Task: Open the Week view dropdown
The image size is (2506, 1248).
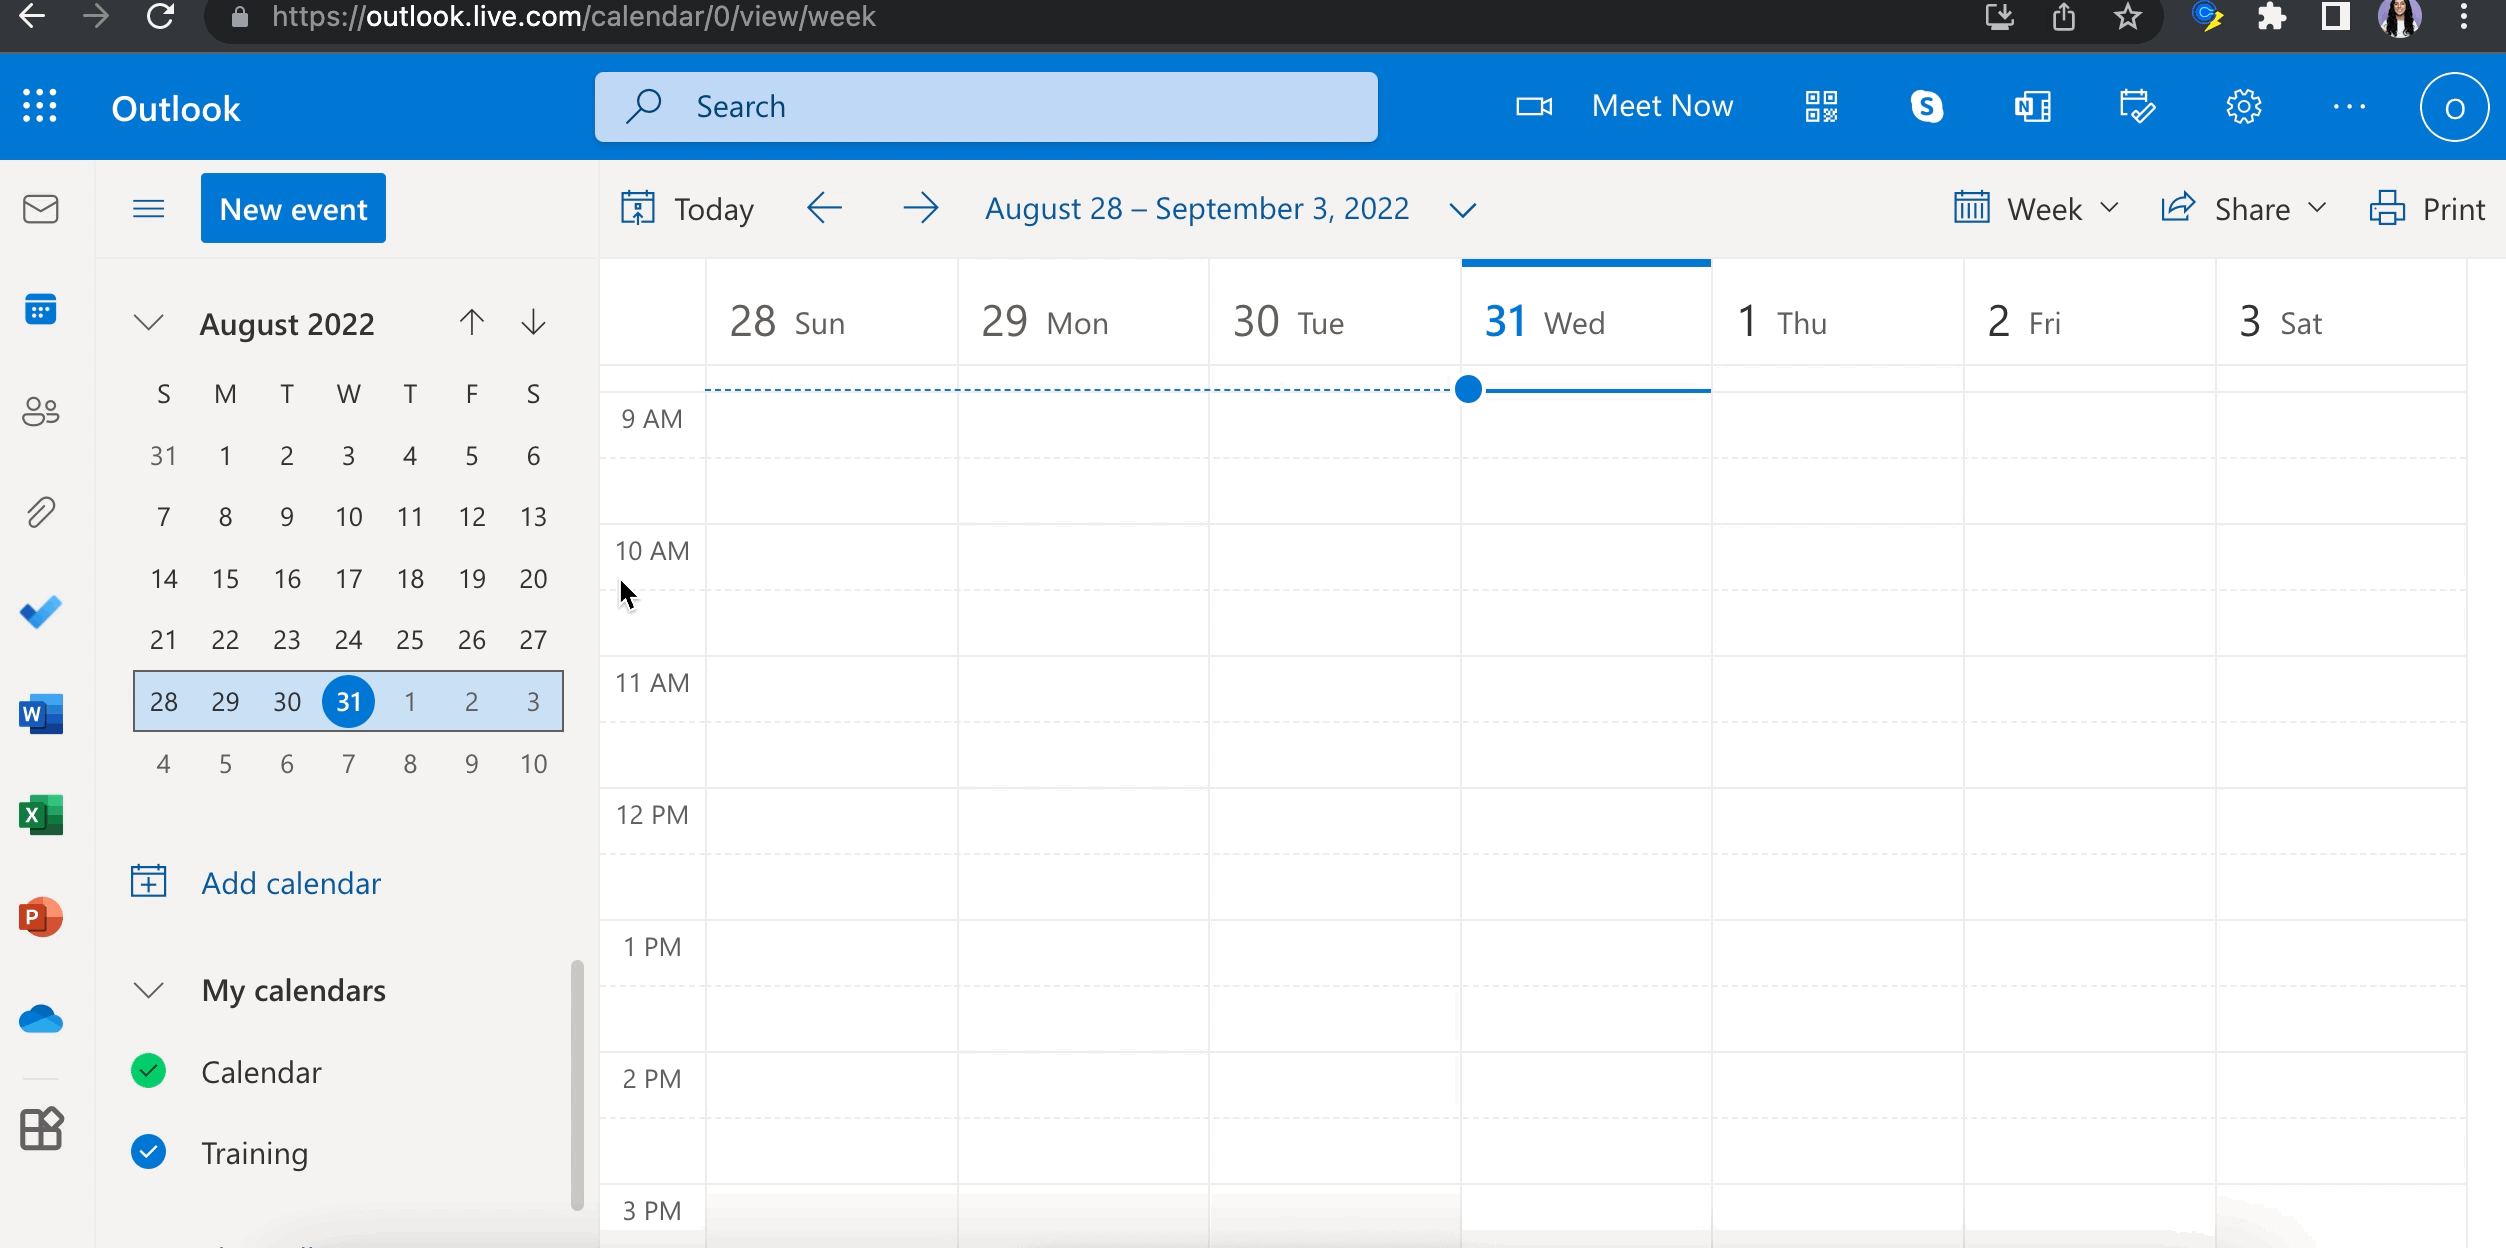Action: [x=2036, y=209]
